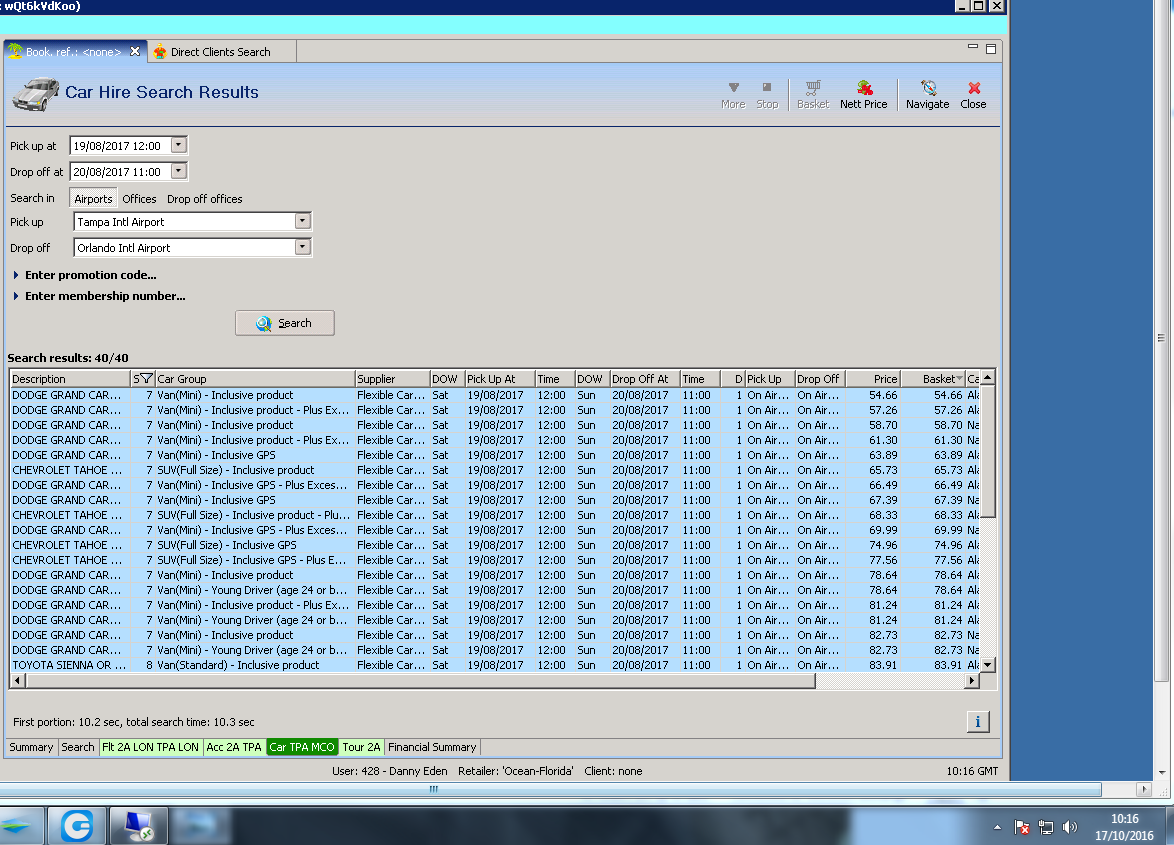Maximize the panel view icon

tap(991, 49)
